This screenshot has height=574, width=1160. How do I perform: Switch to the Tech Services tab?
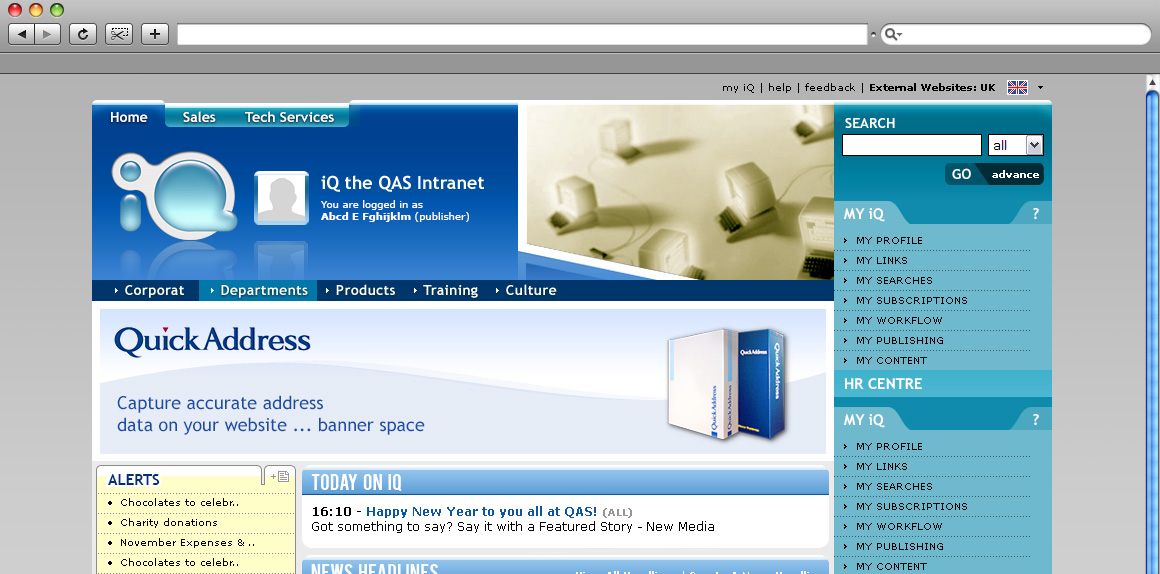coord(289,117)
